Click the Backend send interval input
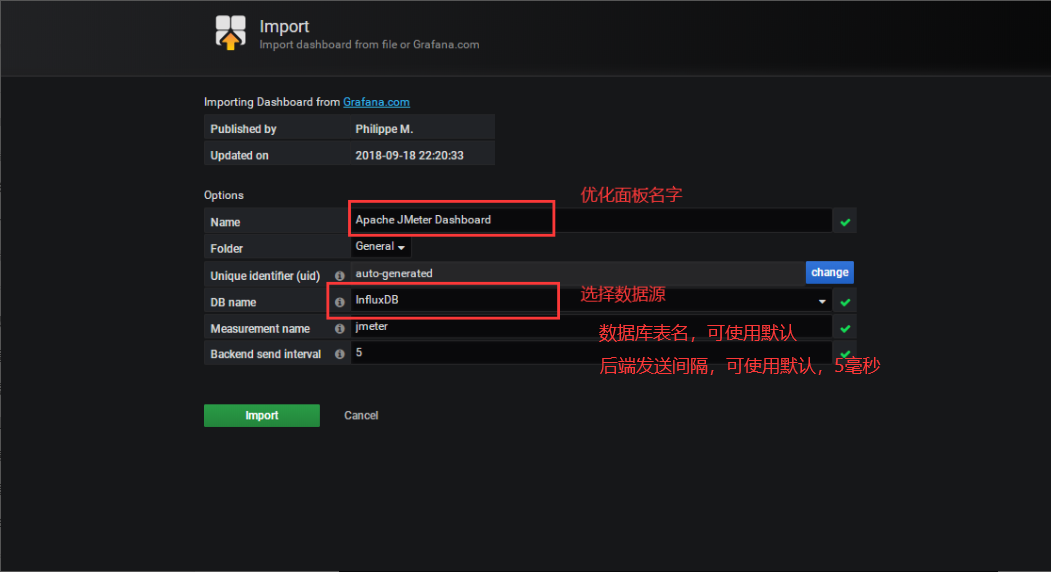1051x572 pixels. coord(591,353)
